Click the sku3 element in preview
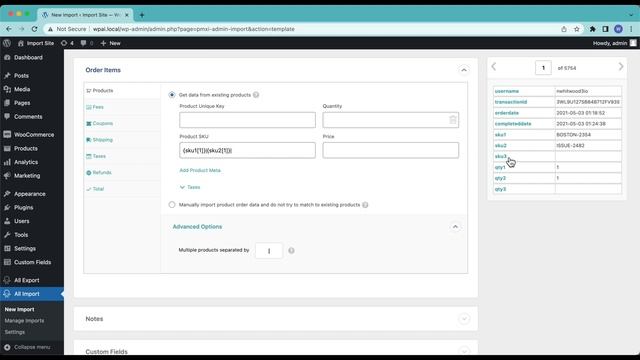 [501, 156]
